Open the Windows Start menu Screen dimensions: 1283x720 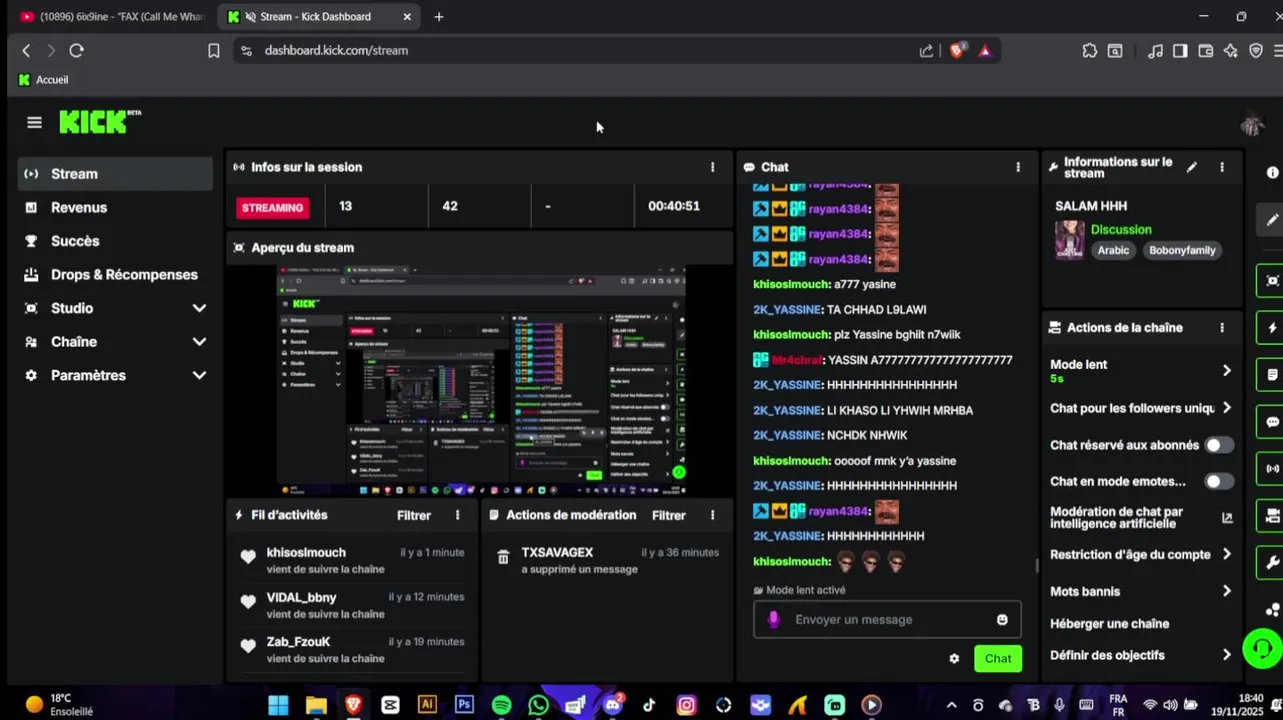coord(278,705)
